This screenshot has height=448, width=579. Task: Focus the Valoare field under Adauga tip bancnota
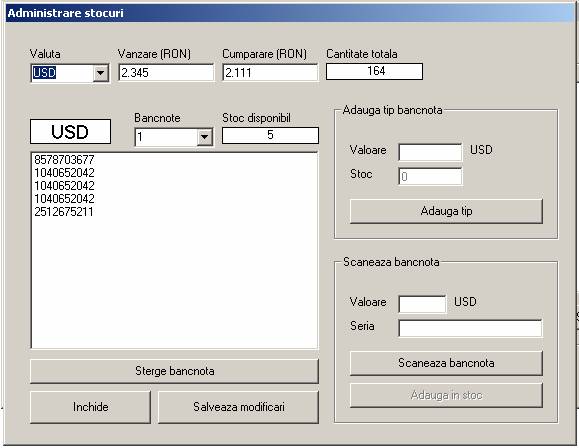430,152
